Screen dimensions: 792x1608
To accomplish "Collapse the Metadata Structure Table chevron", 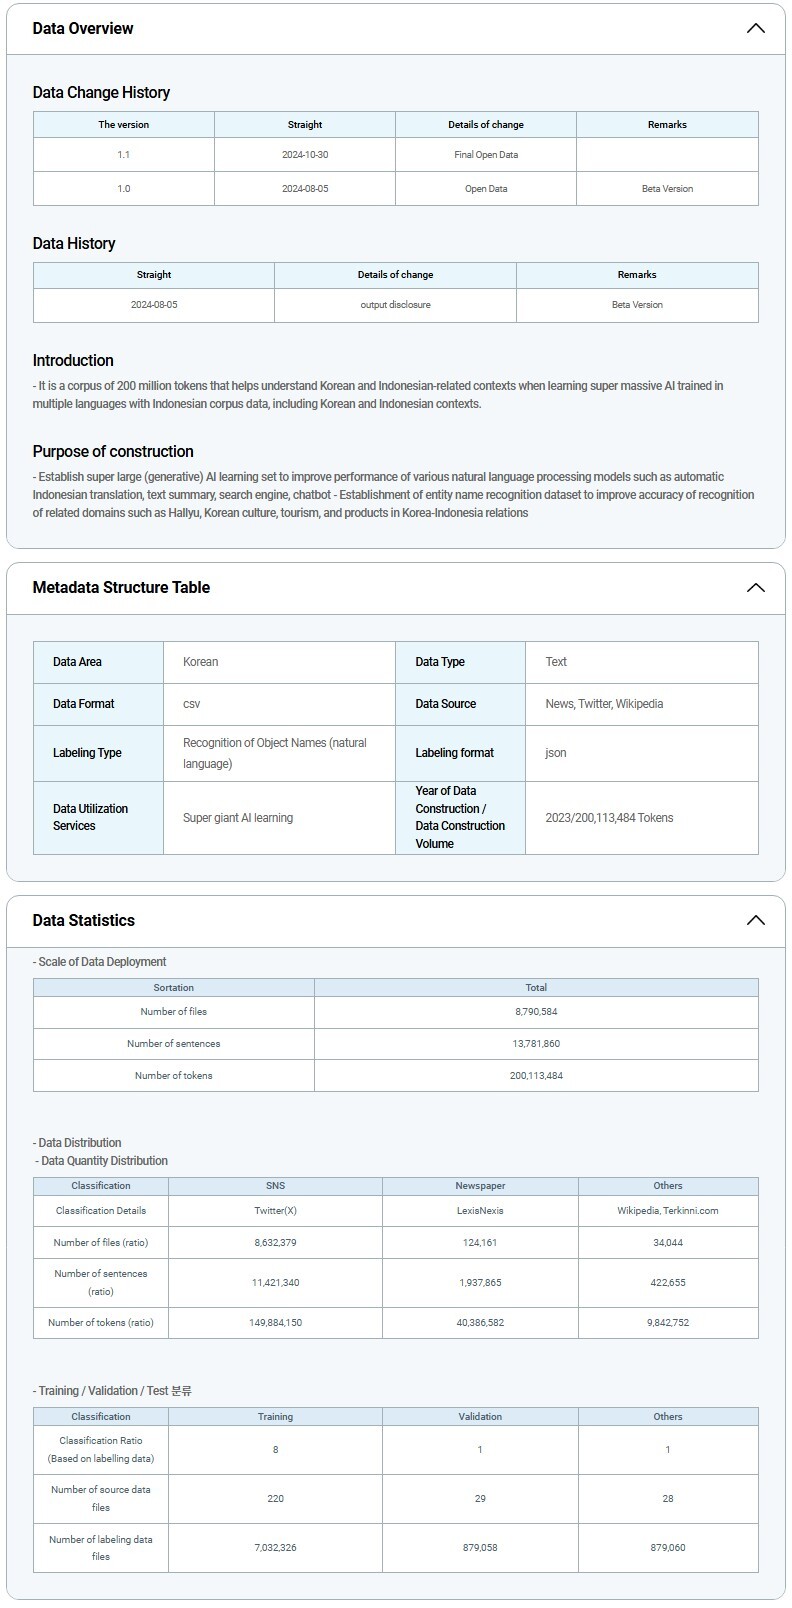I will click(x=755, y=587).
